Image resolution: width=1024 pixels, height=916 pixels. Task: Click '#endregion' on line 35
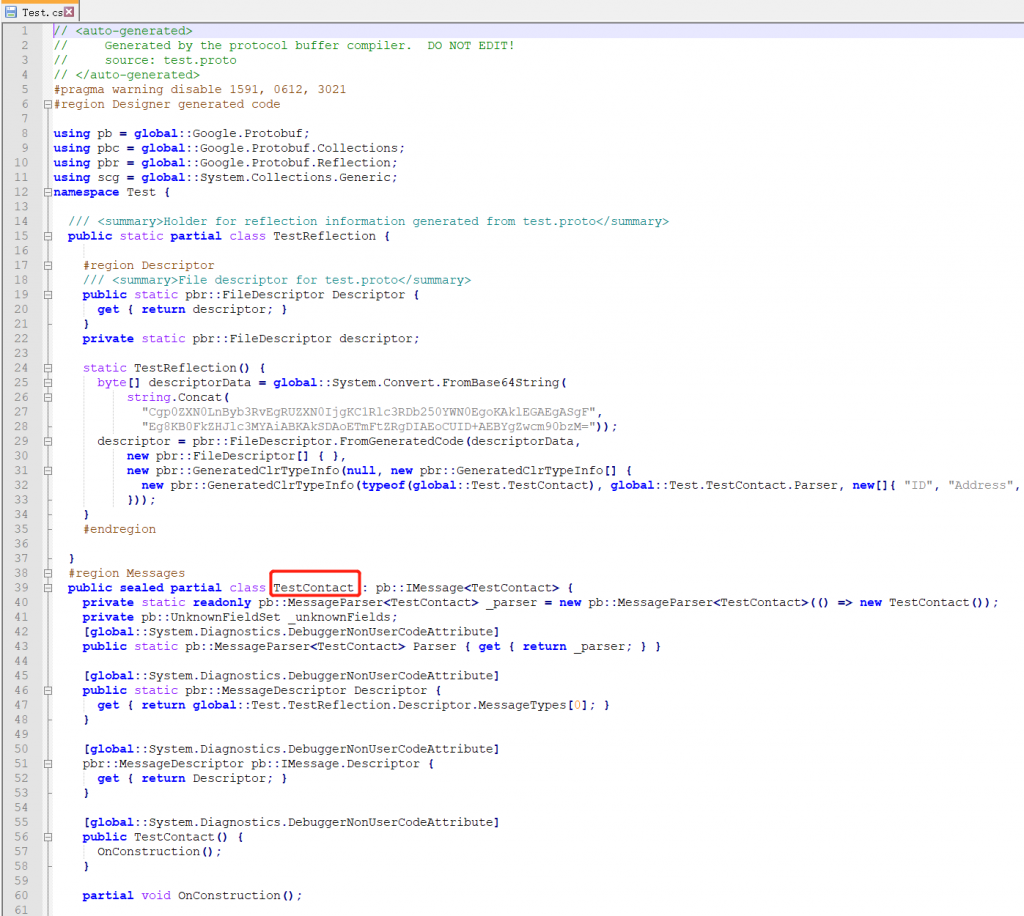click(120, 529)
